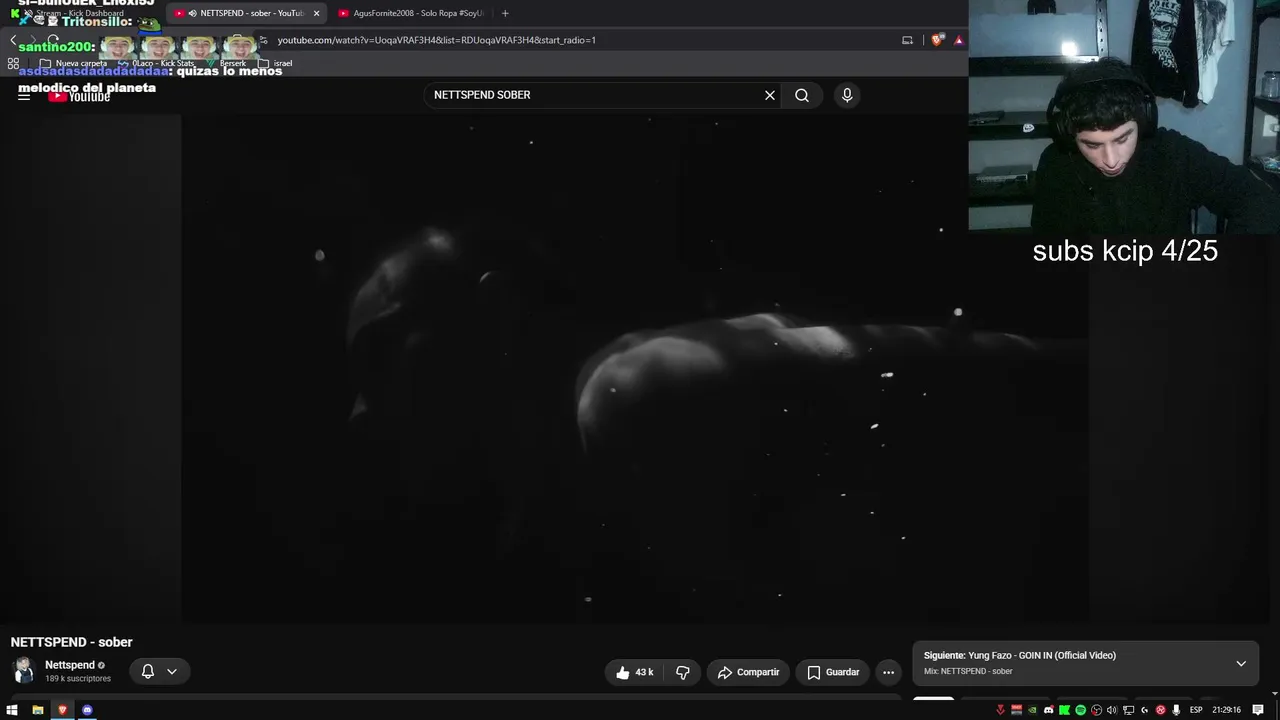Open the bookmarks apps grid icon
1280x720 pixels.
13,63
